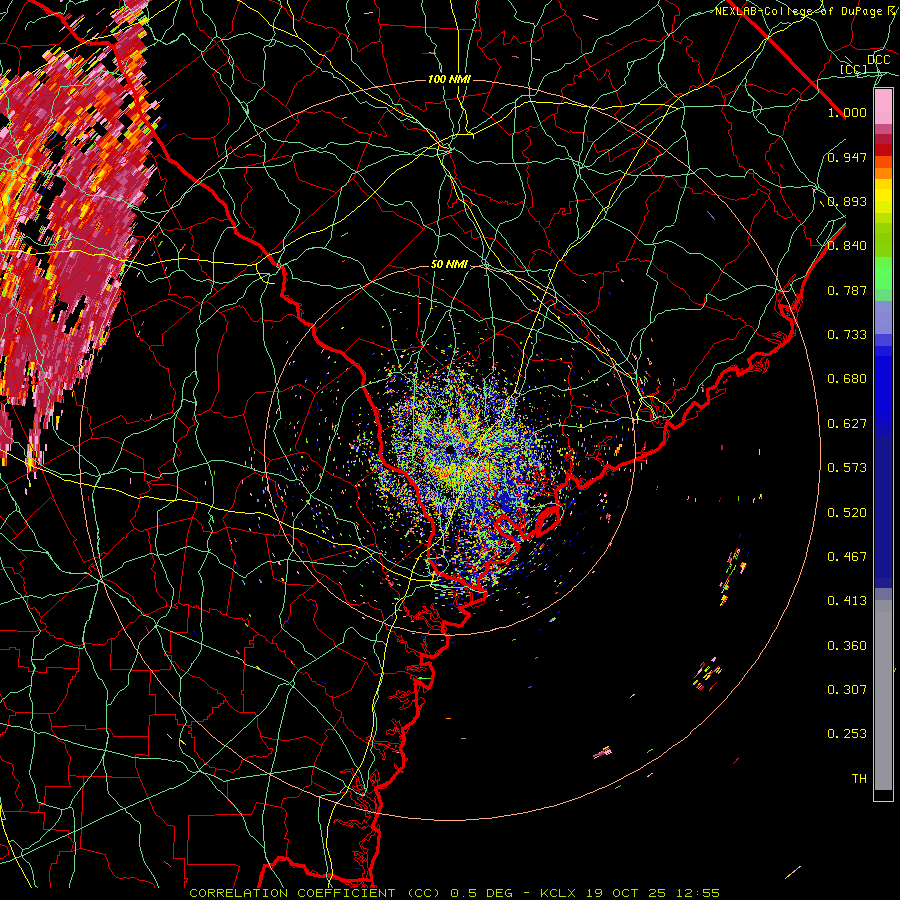The image size is (900, 900).
Task: Click the NEXLAB-College of DuPage header text
Action: [x=800, y=11]
